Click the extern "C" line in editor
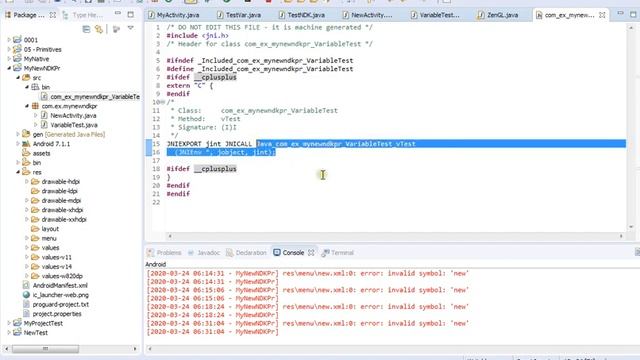Screen dimensions: 640x360 click(189, 86)
